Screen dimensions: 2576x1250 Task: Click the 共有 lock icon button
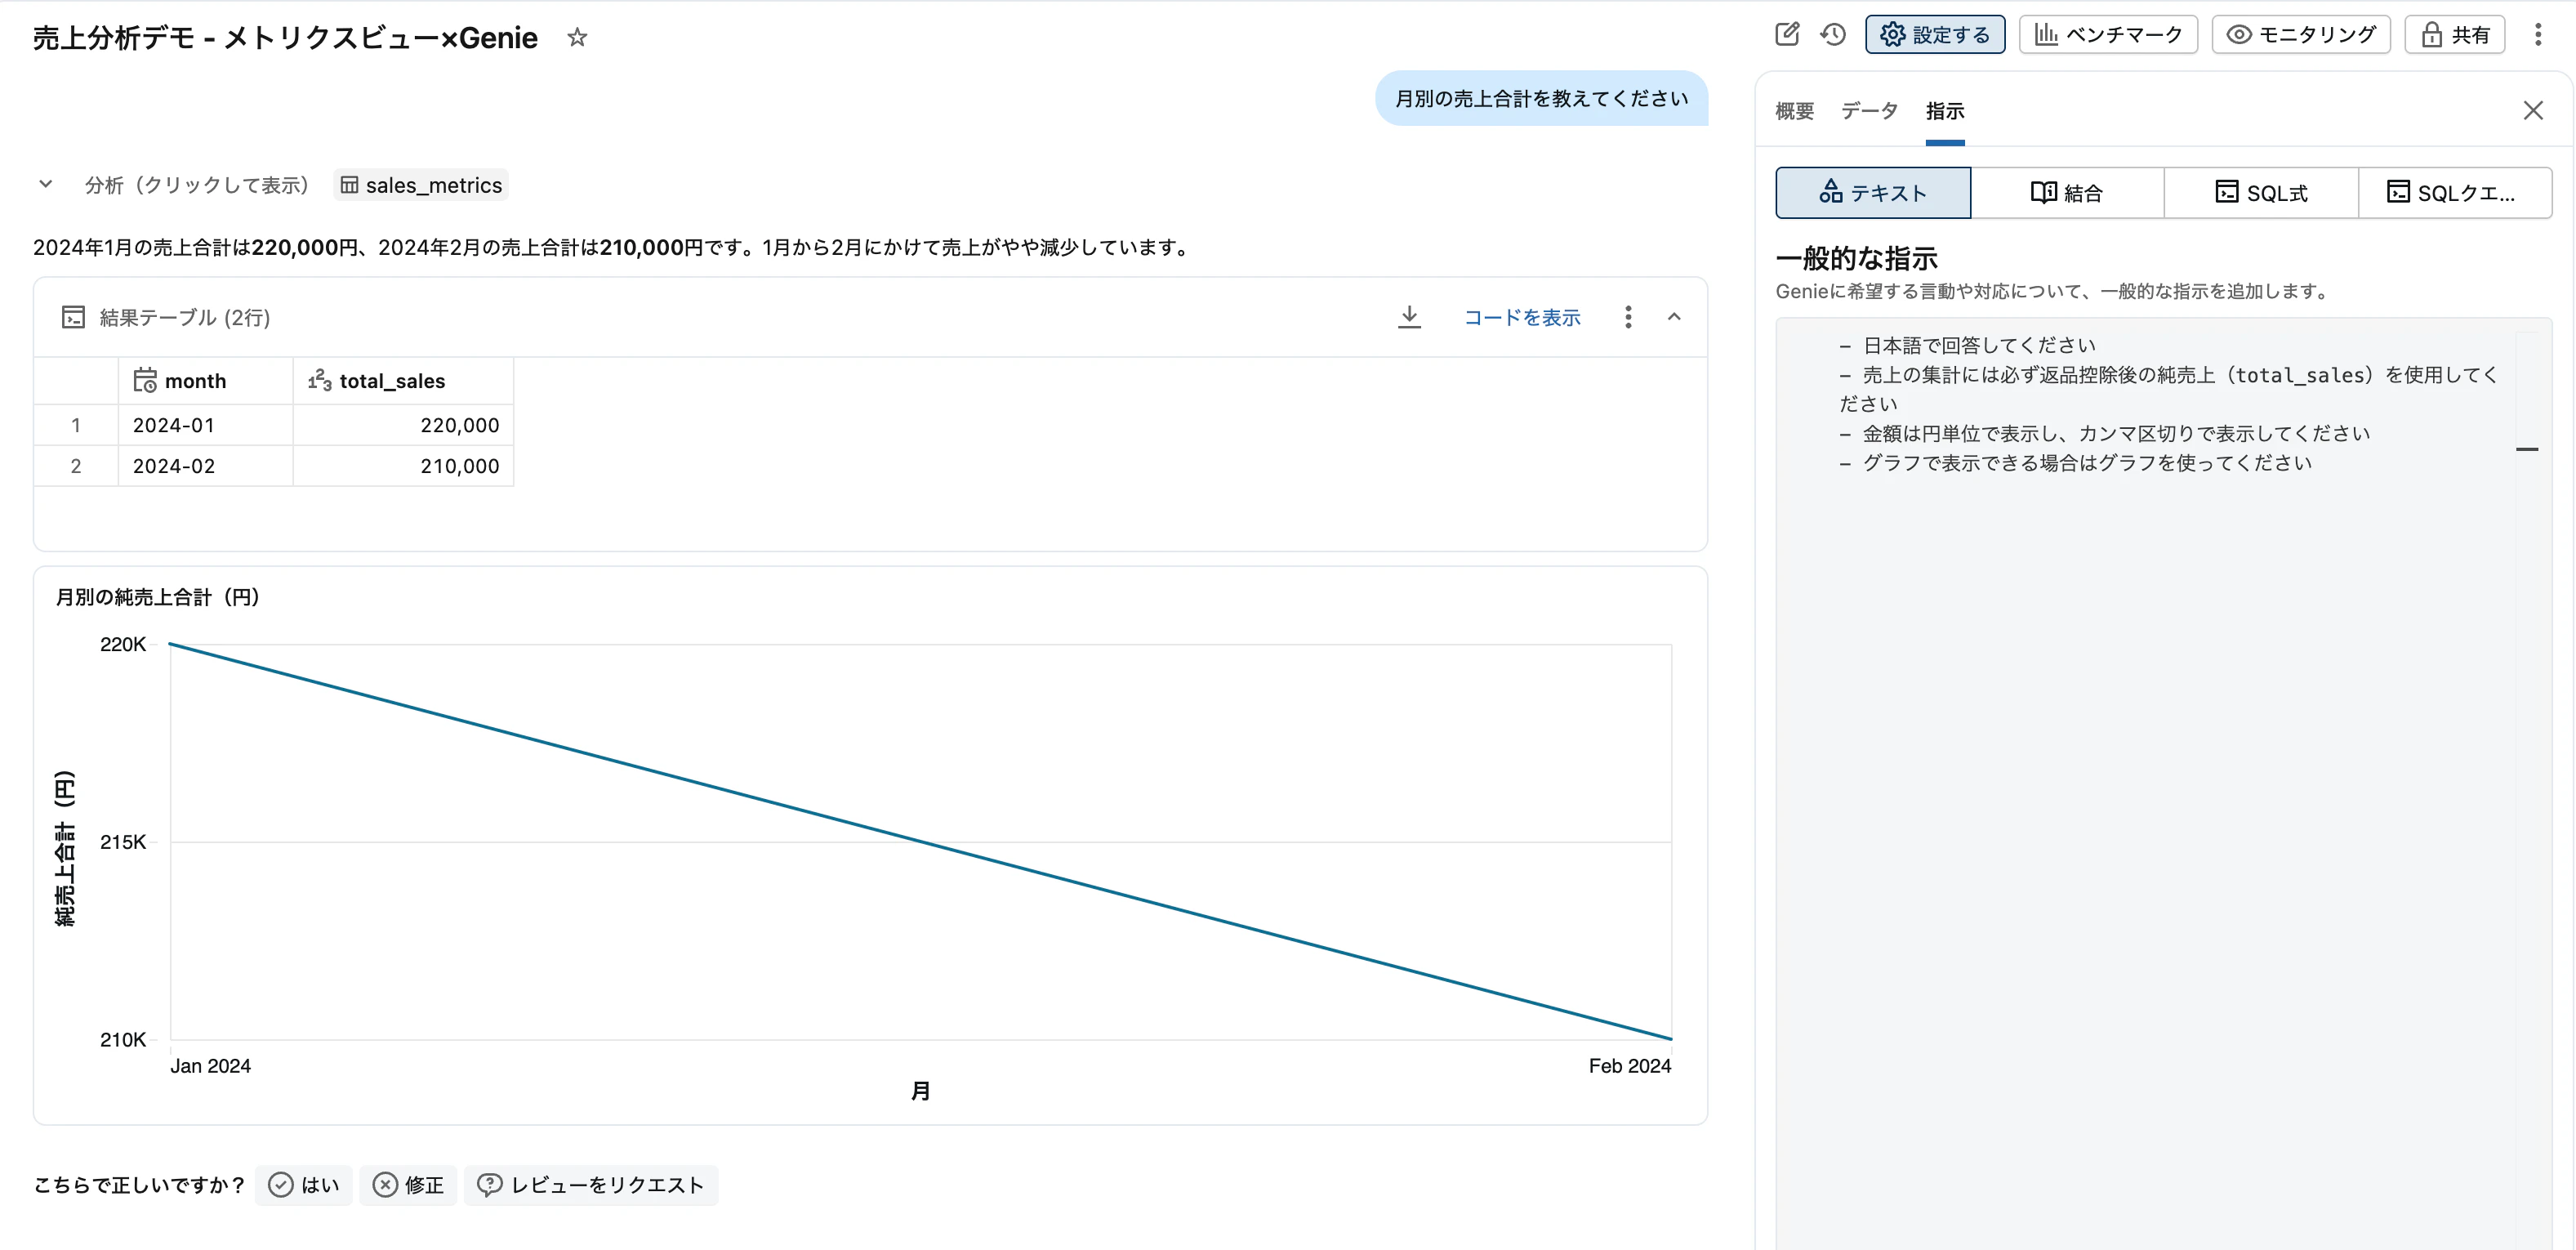coord(2454,33)
